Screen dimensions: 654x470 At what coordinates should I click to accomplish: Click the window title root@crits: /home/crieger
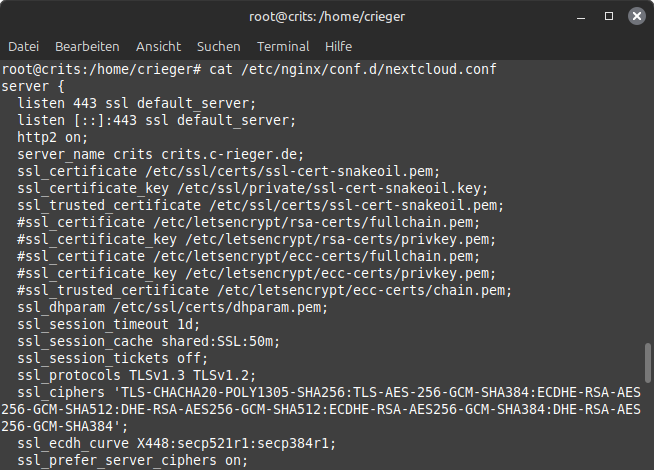click(x=327, y=16)
